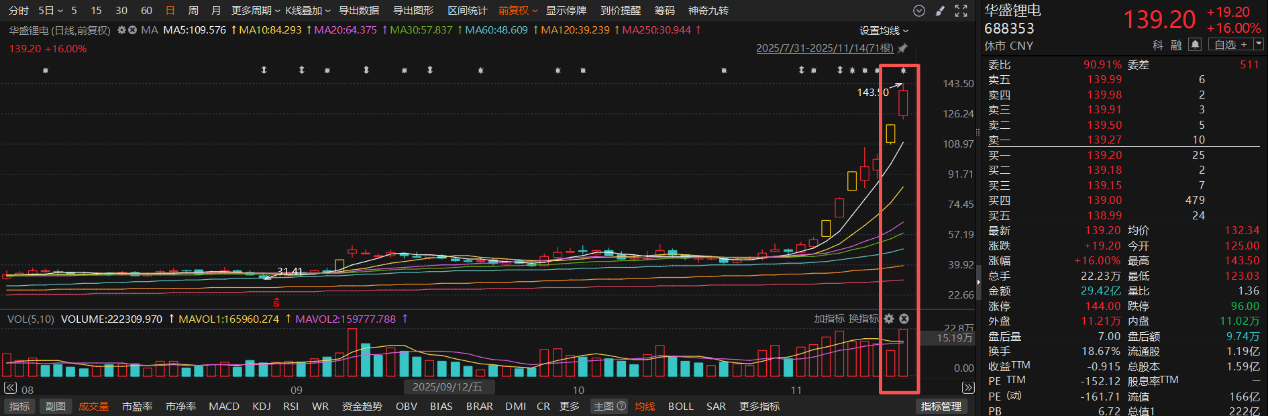Switch to the 日 daily period
This screenshot has width=1268, height=416.
[x=169, y=10]
